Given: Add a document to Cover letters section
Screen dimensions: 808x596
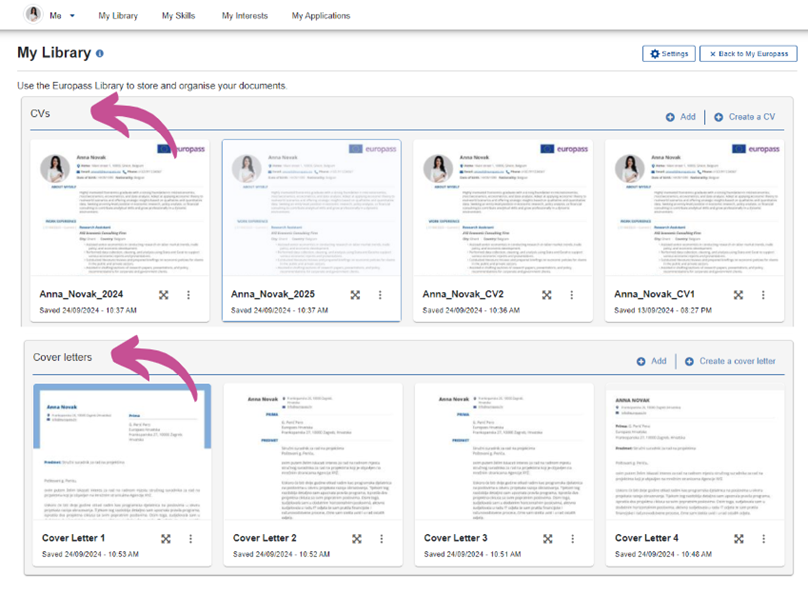Looking at the screenshot, I should (x=651, y=361).
